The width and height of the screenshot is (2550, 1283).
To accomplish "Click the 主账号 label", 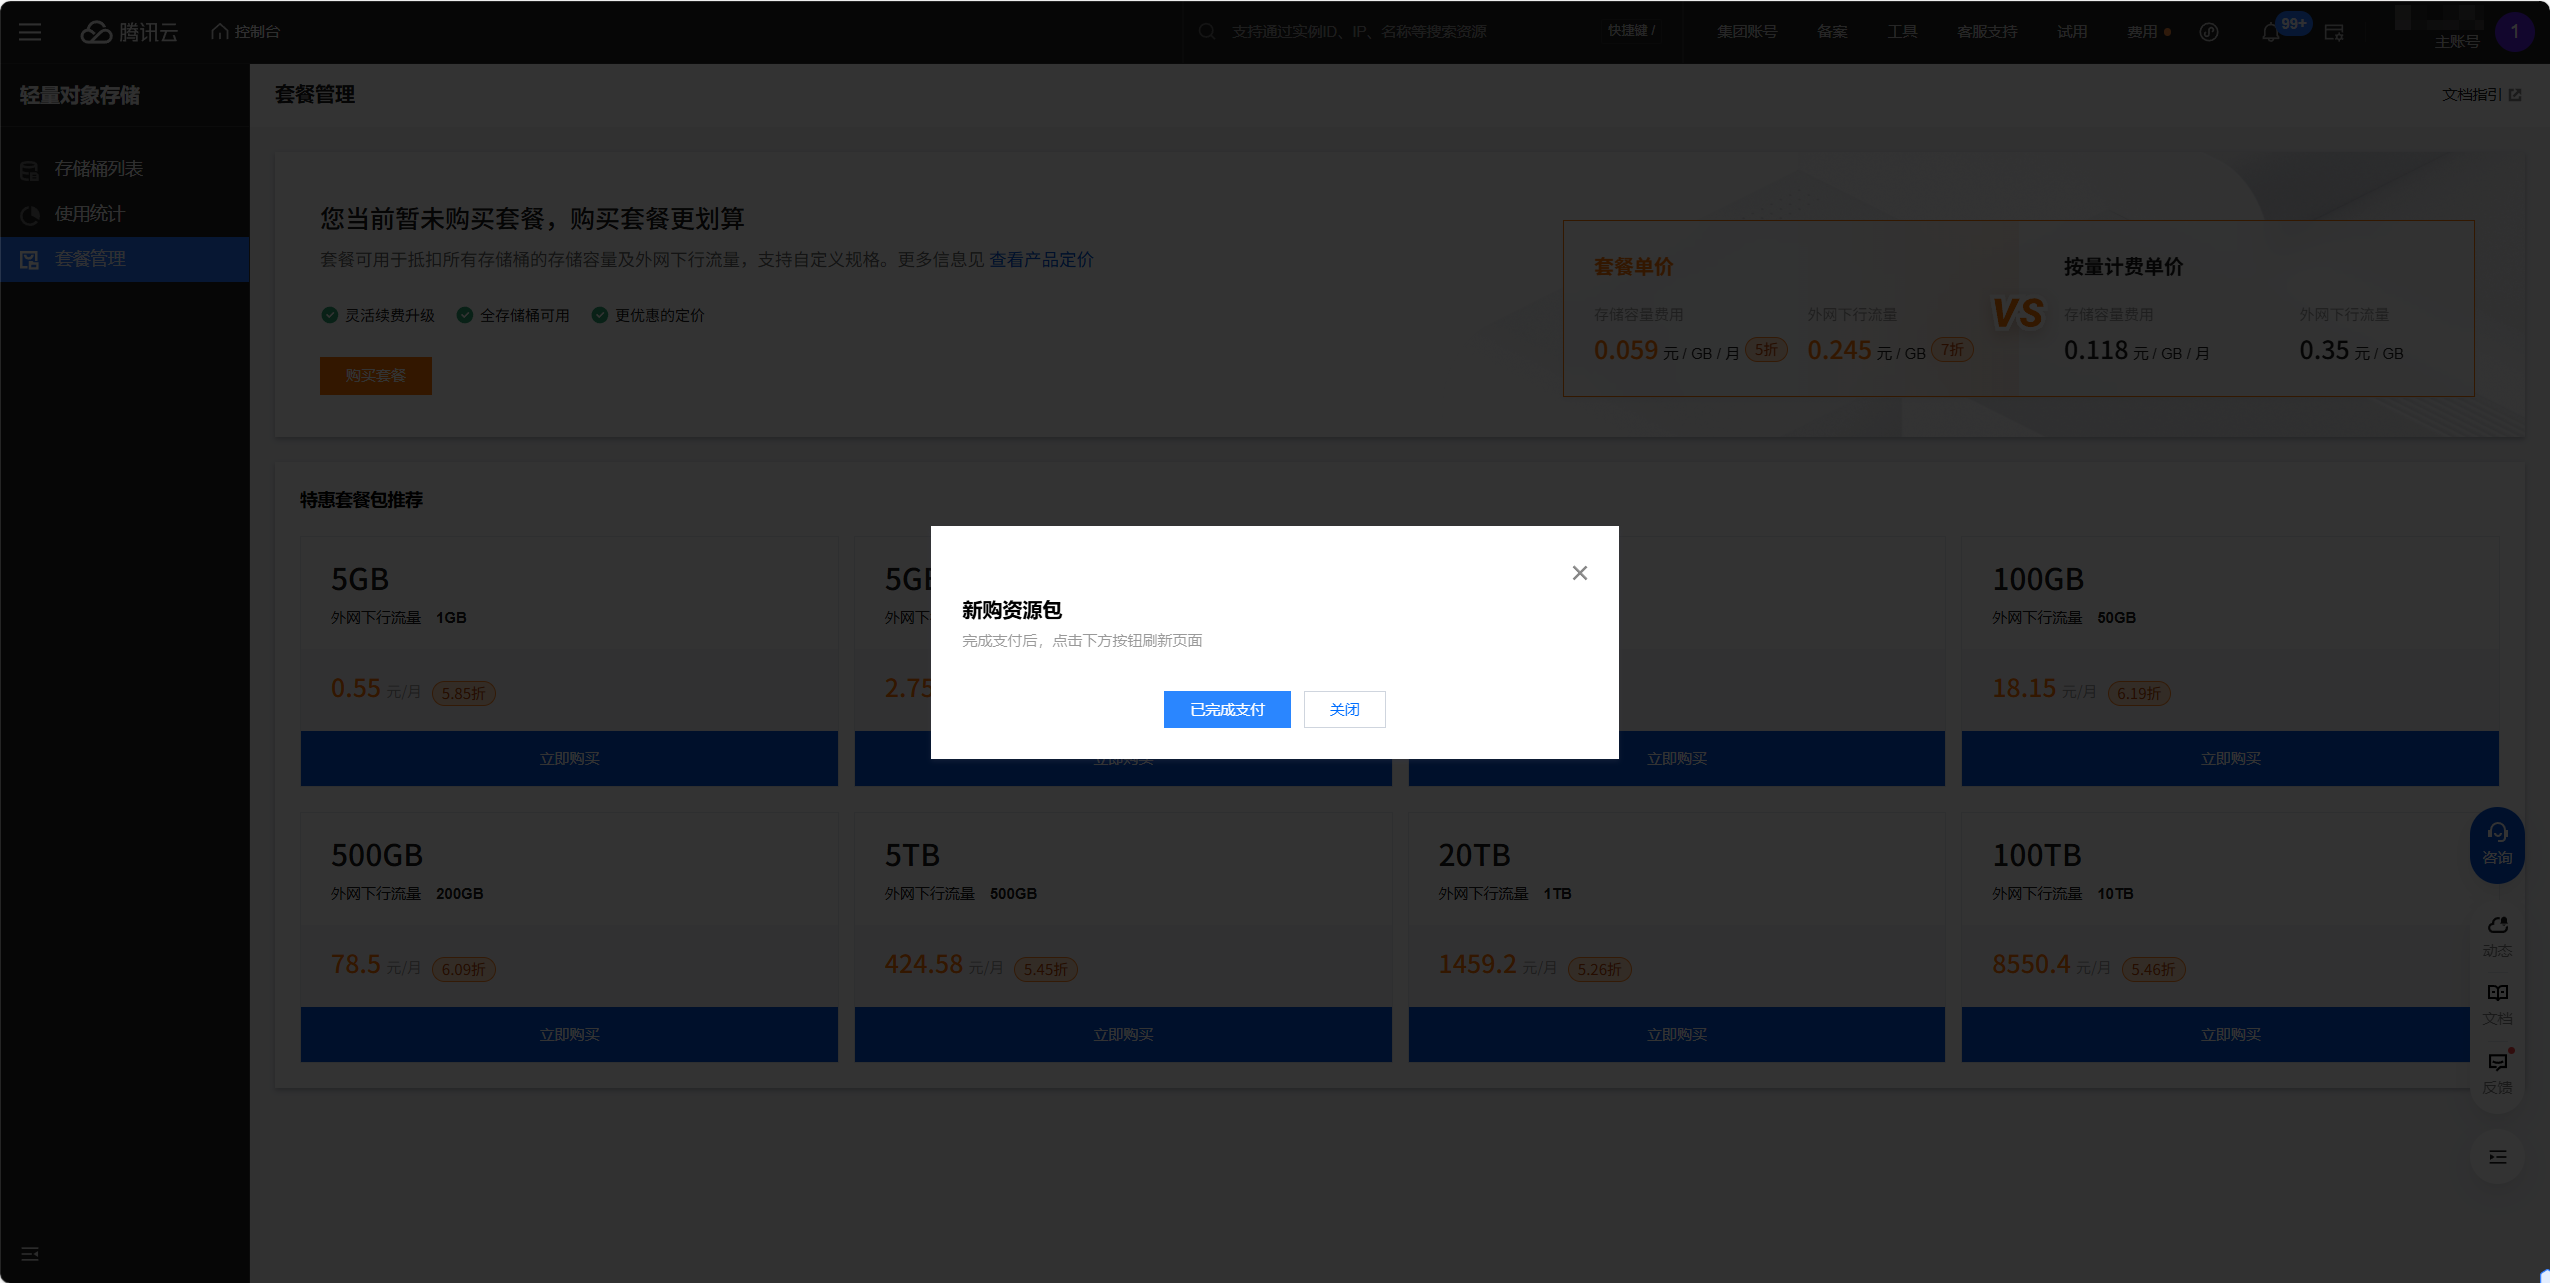I will 2456,42.
